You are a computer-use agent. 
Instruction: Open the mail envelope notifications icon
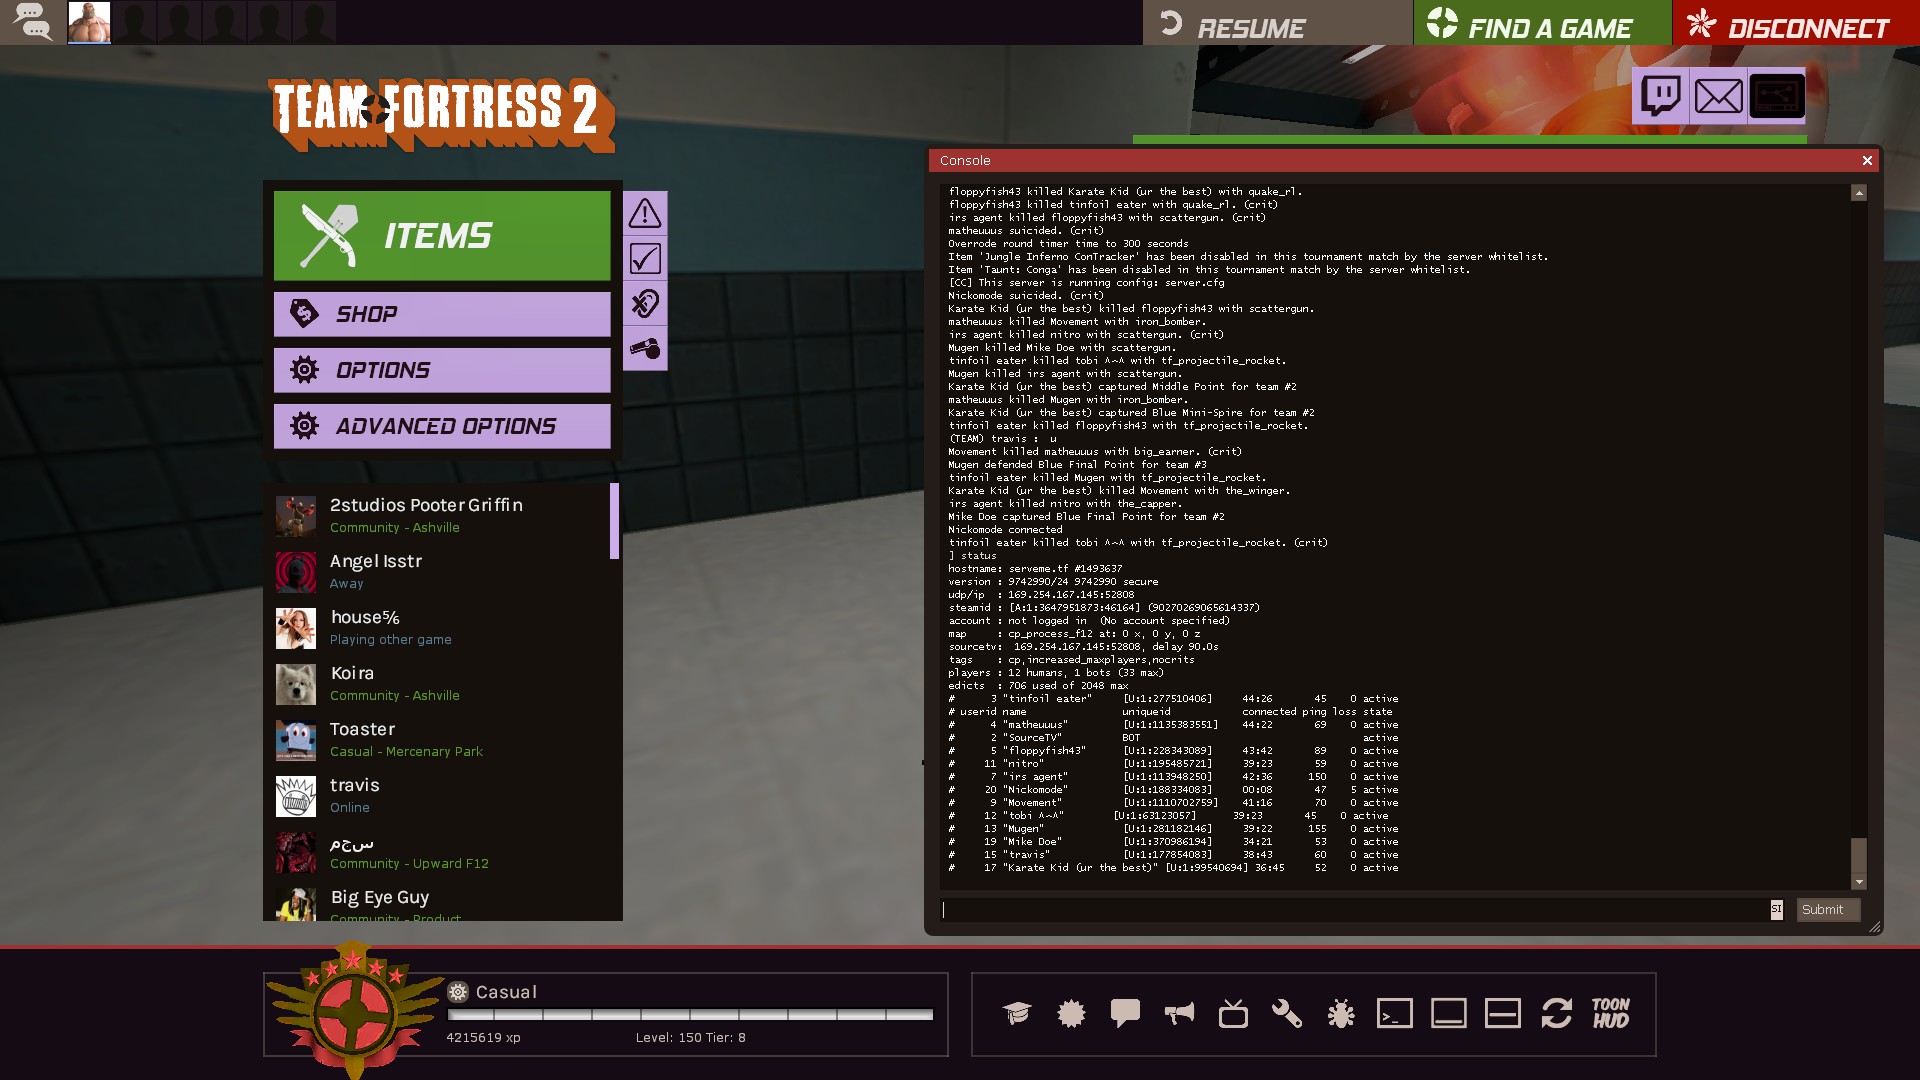click(x=1718, y=96)
